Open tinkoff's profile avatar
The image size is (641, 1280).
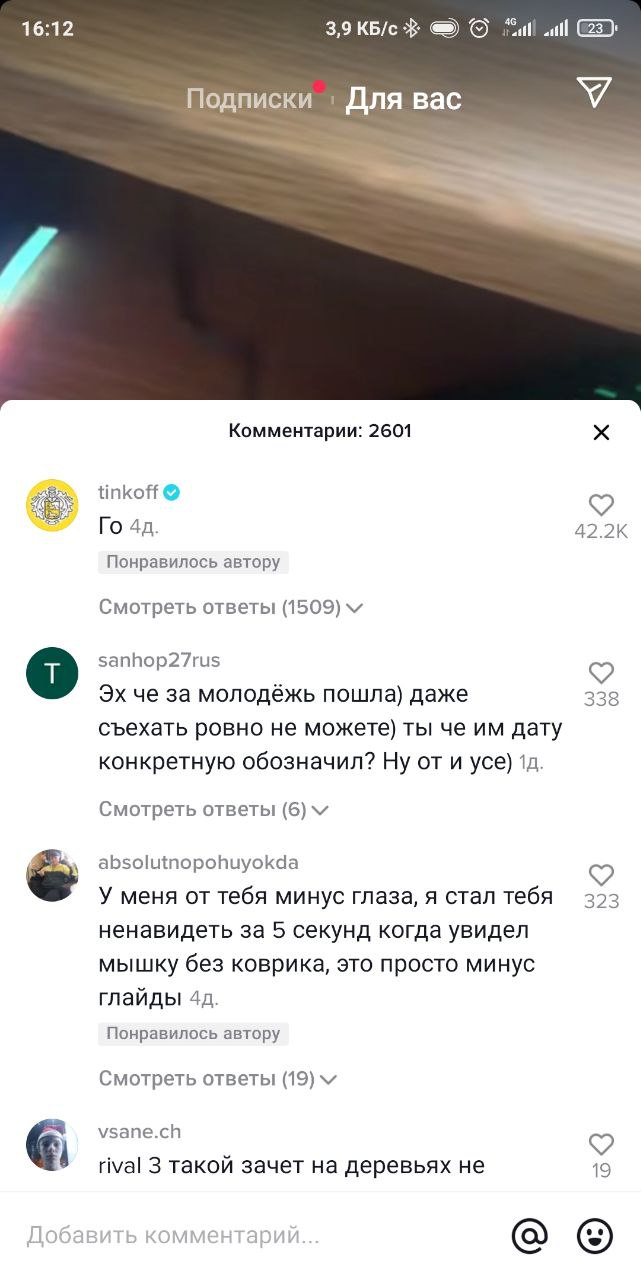tap(52, 505)
